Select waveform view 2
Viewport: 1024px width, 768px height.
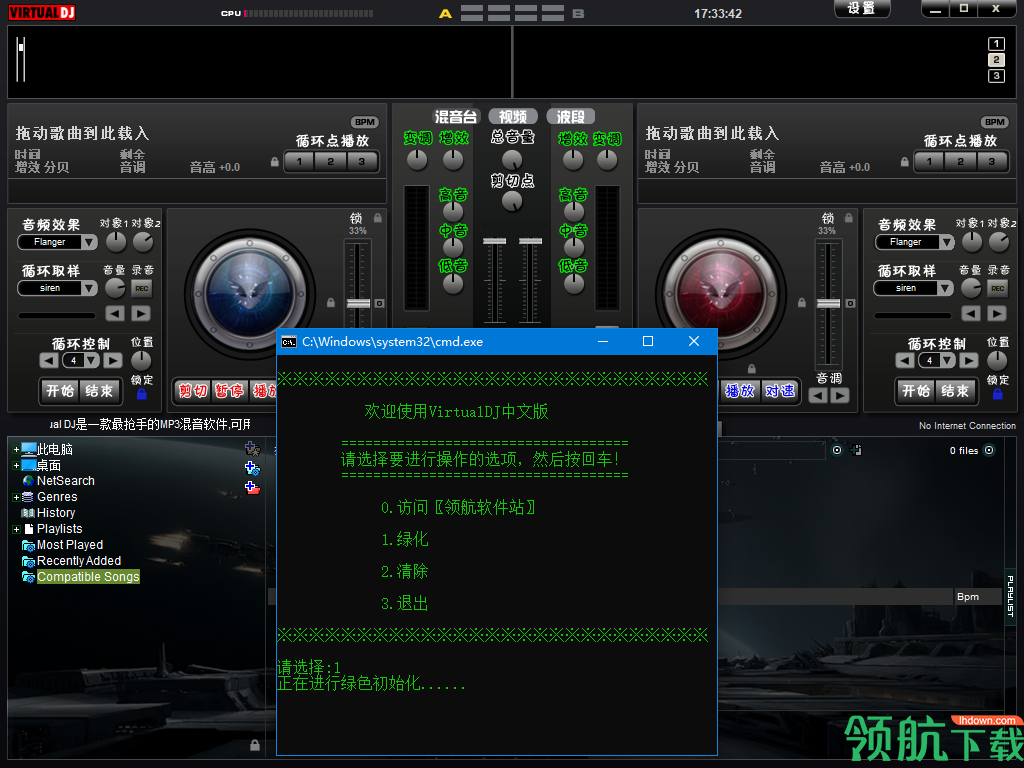pos(996,60)
